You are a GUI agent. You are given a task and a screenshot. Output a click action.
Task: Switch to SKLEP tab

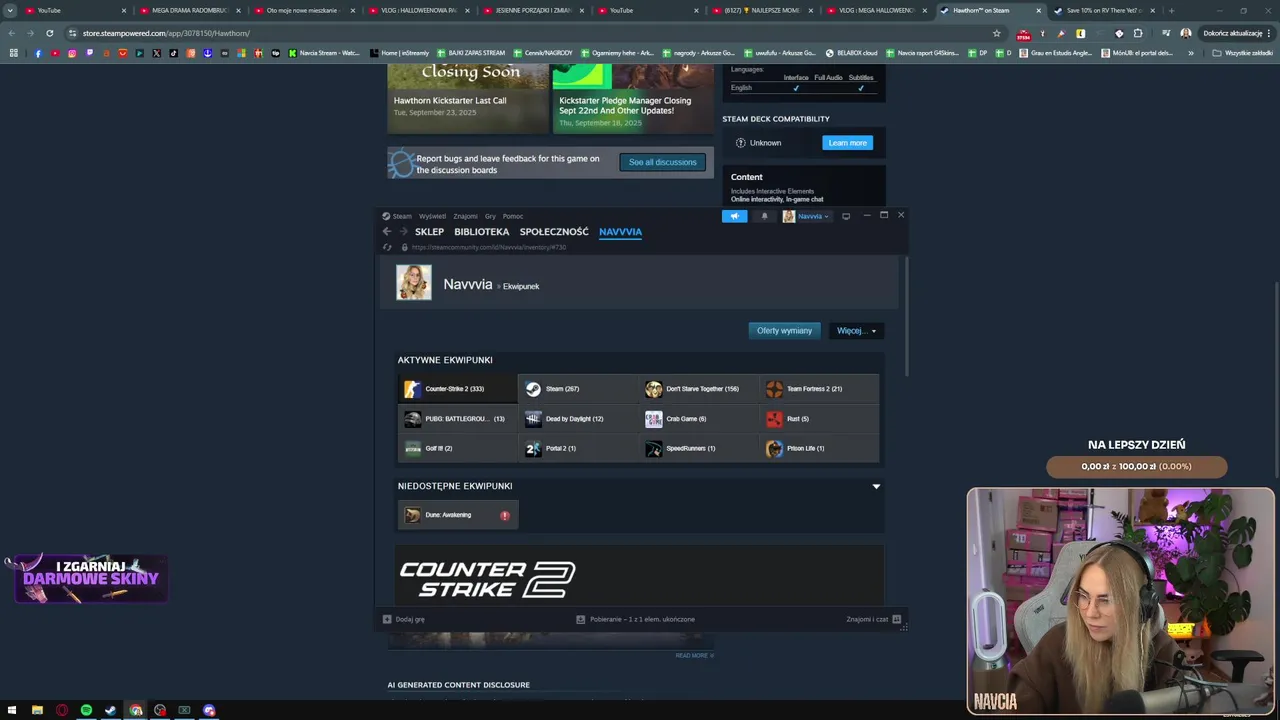429,232
